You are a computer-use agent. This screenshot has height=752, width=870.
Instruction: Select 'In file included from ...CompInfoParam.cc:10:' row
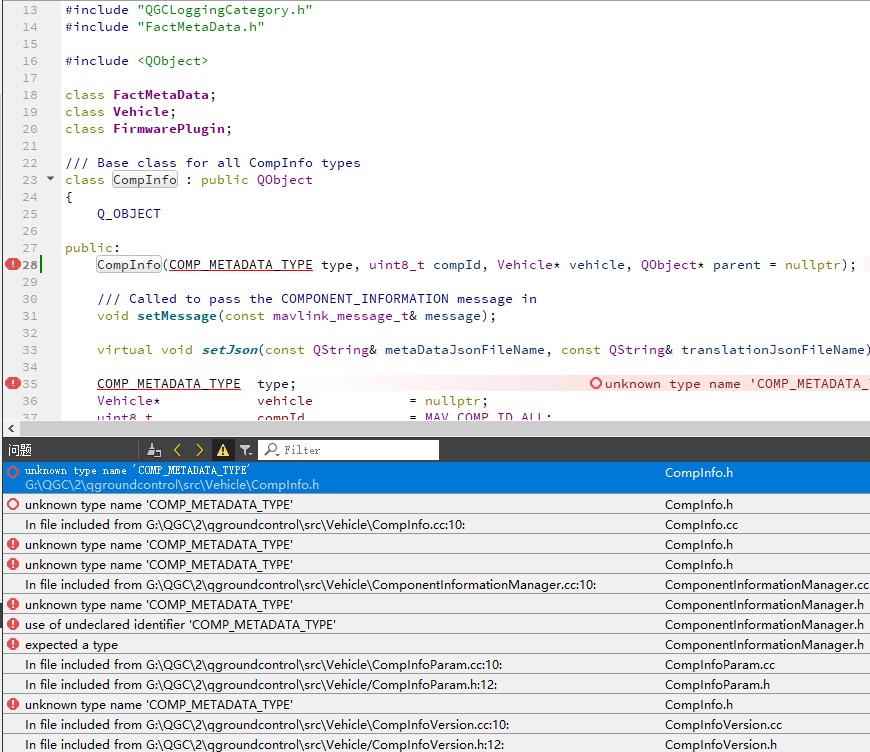(436, 664)
